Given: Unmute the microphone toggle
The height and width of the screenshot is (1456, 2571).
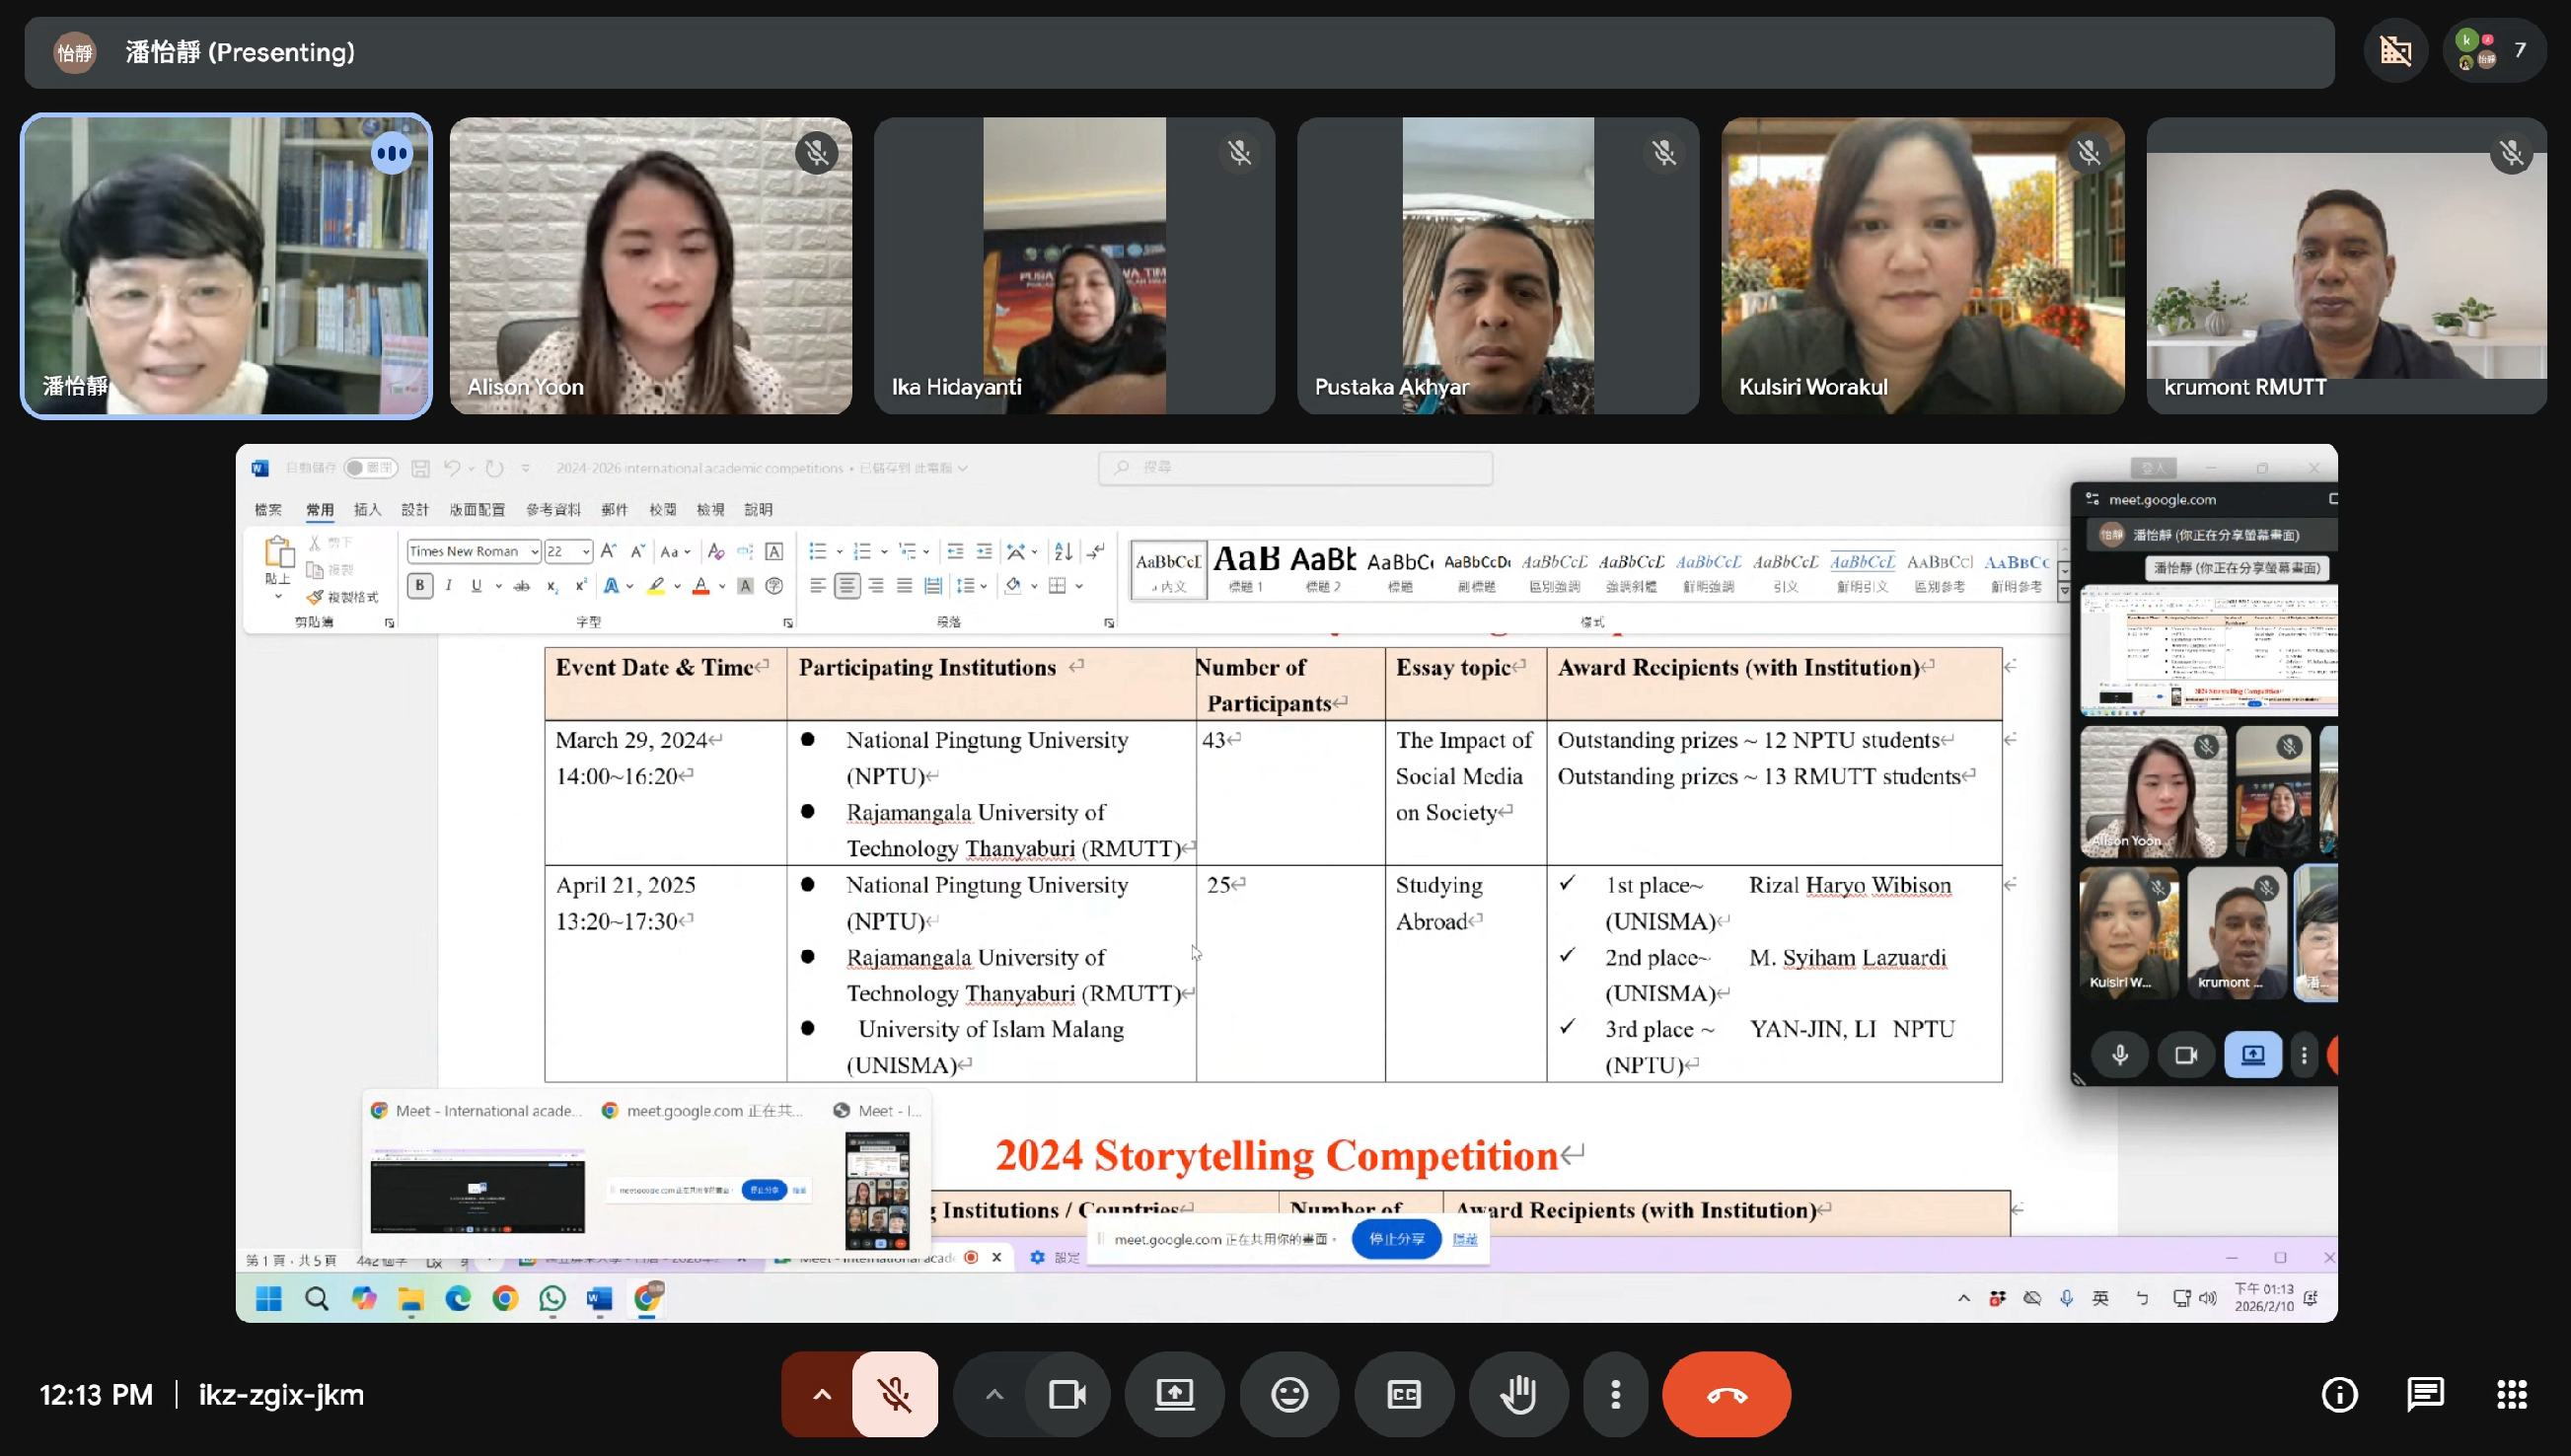Looking at the screenshot, I should [894, 1394].
